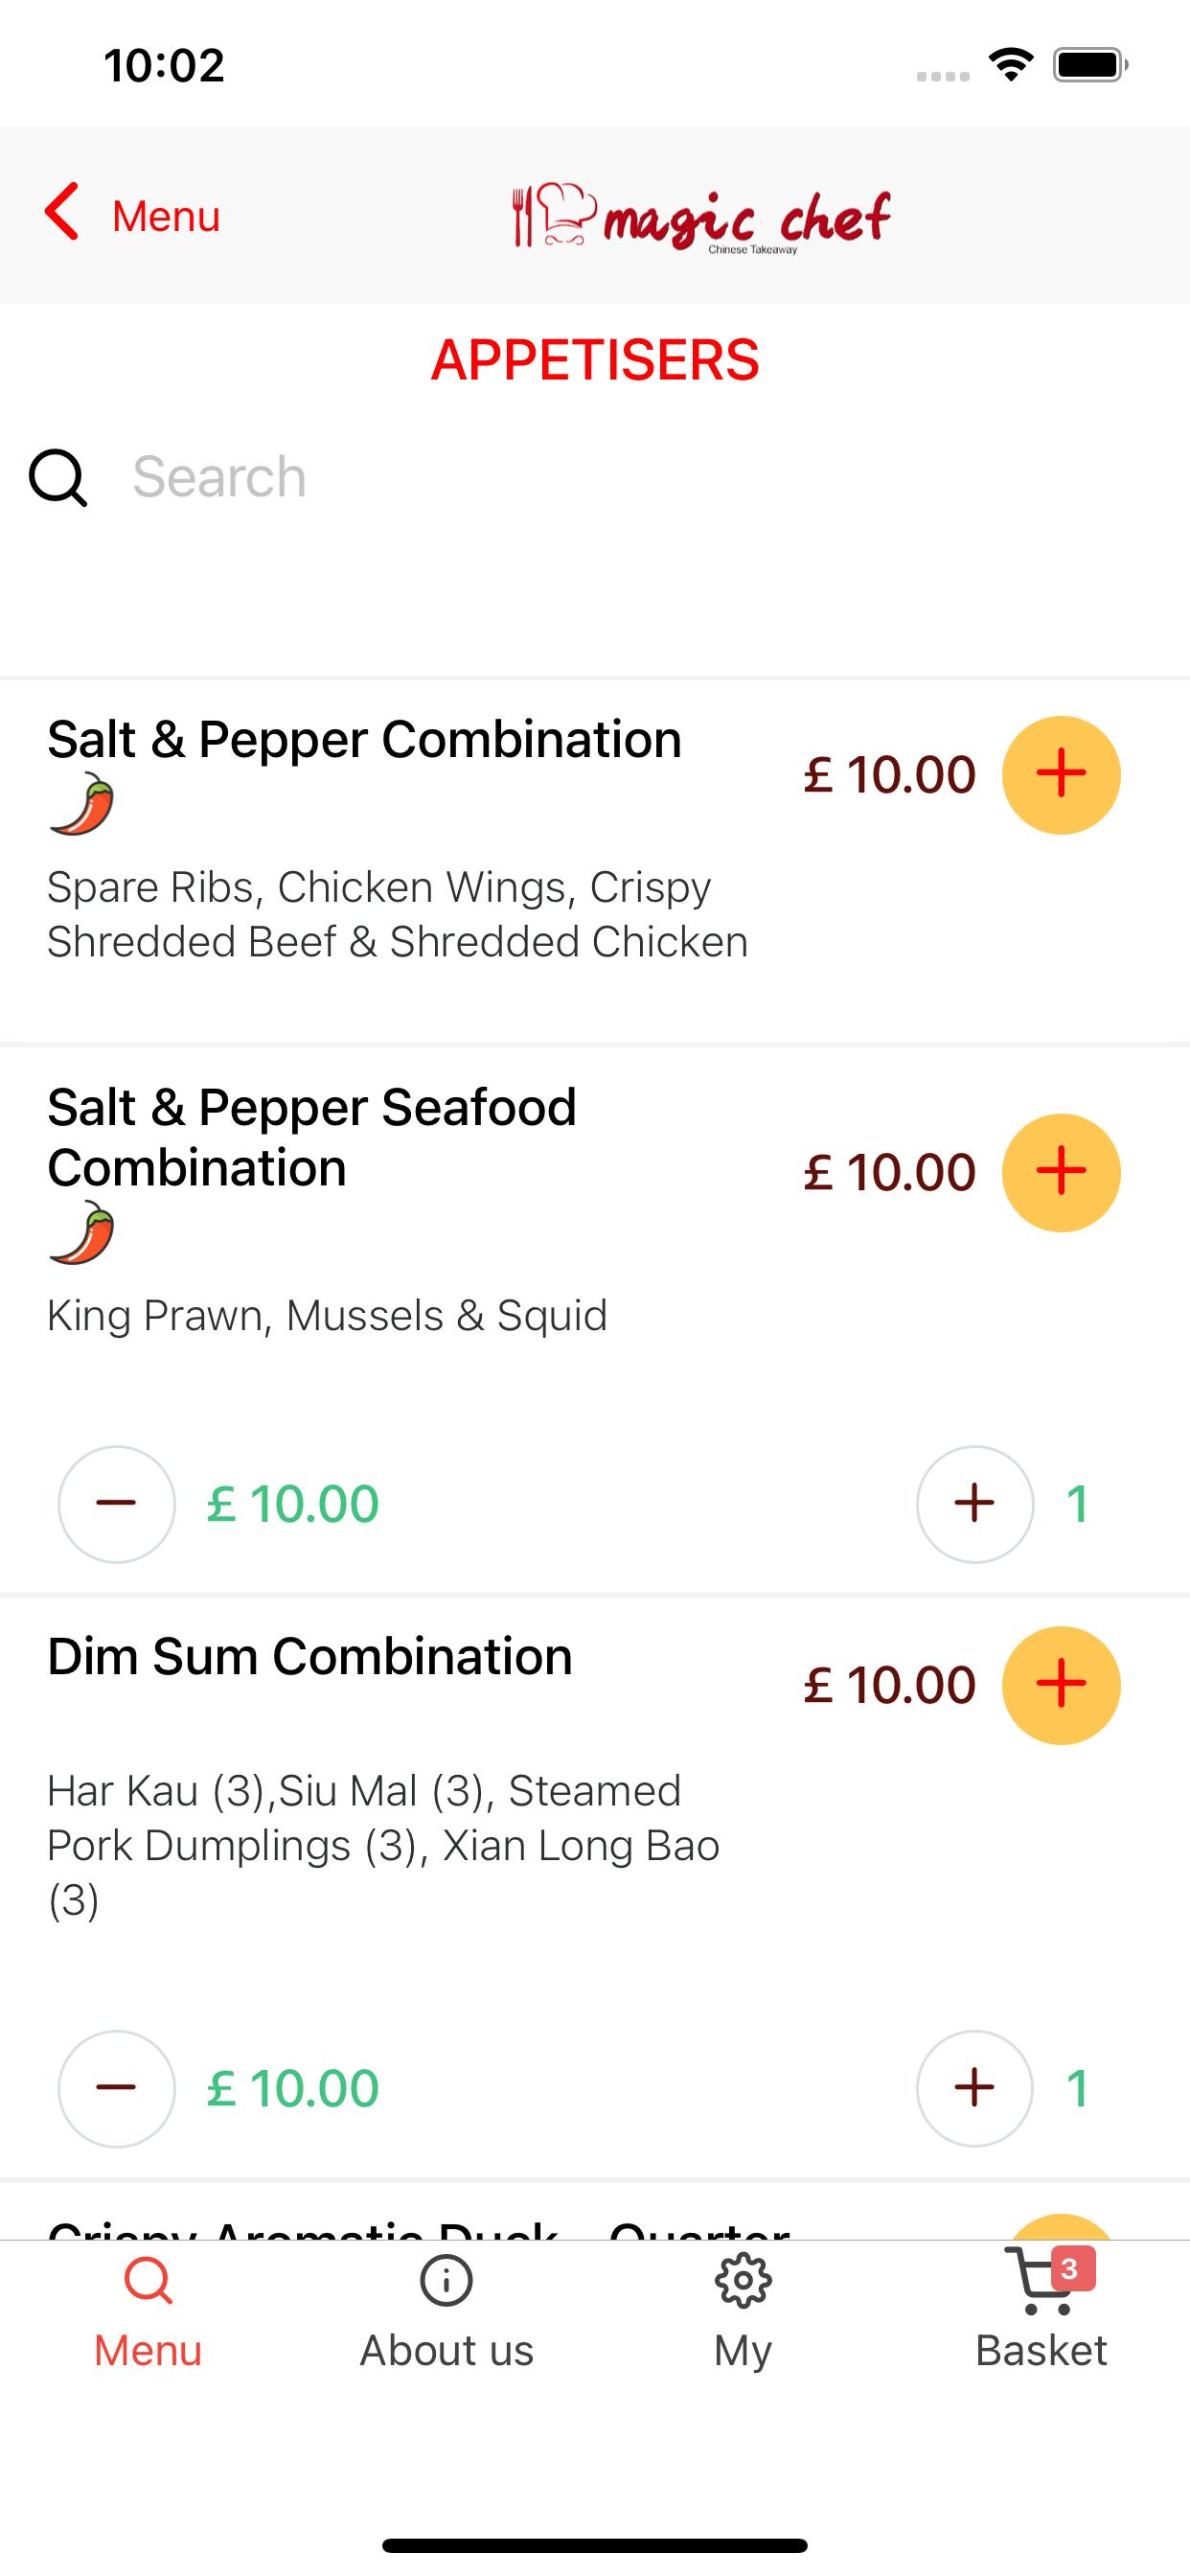Screen dimensions: 1190x2576
Task: Add Dim Sum Combination to basket
Action: pyautogui.click(x=1061, y=1685)
